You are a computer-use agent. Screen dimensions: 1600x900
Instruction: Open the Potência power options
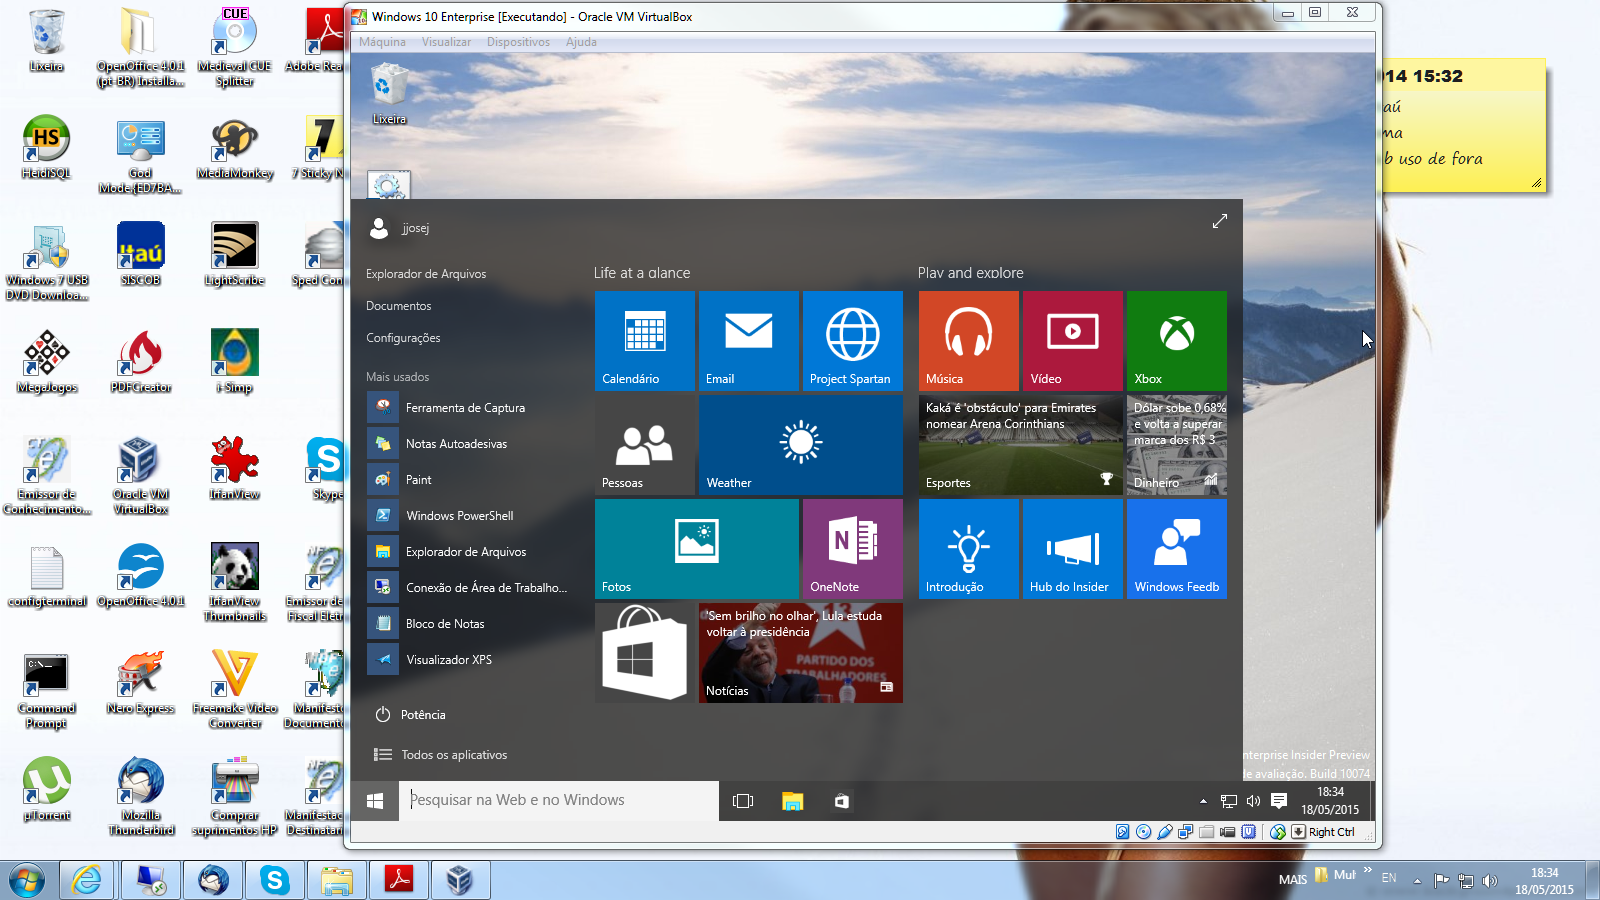click(x=422, y=715)
